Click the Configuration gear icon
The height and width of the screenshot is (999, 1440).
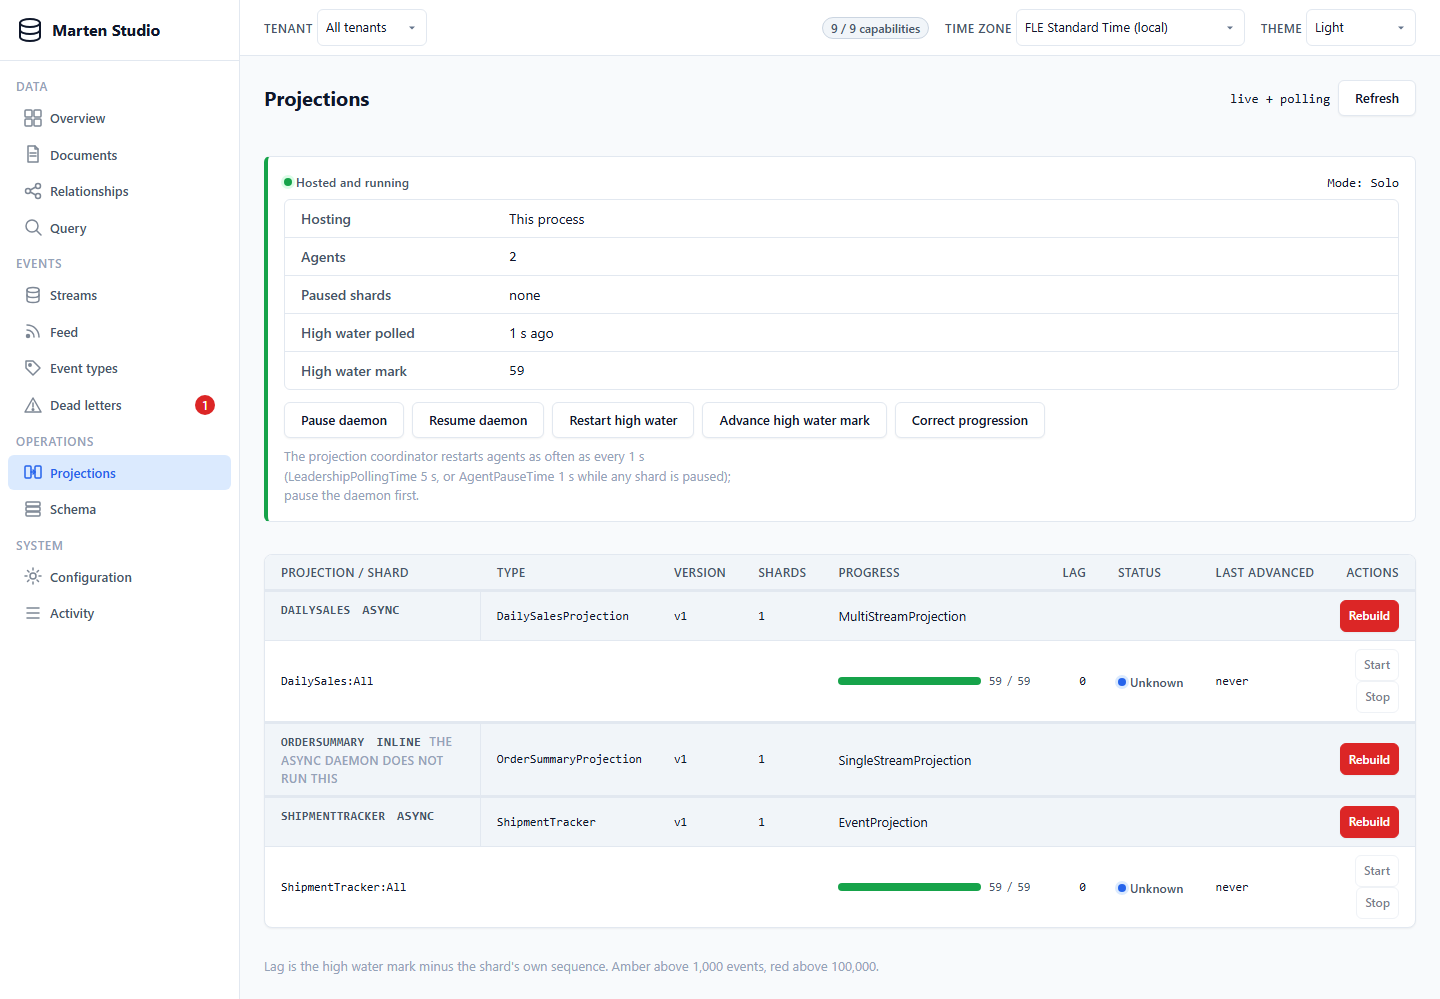point(33,577)
